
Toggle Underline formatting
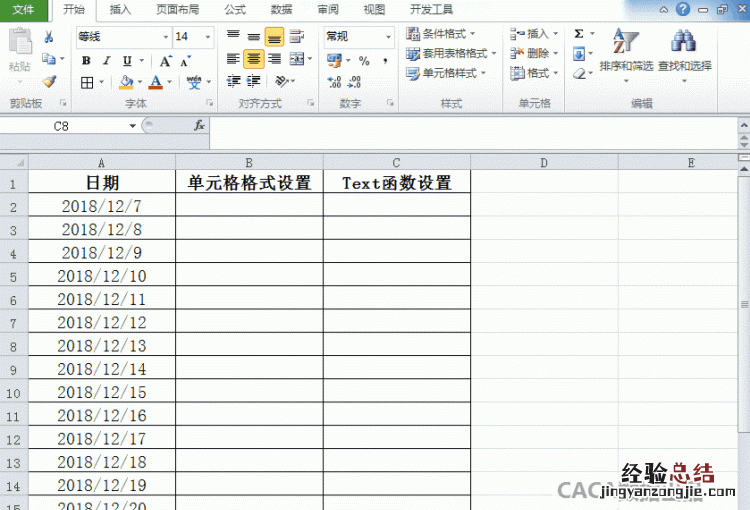pyautogui.click(x=127, y=61)
